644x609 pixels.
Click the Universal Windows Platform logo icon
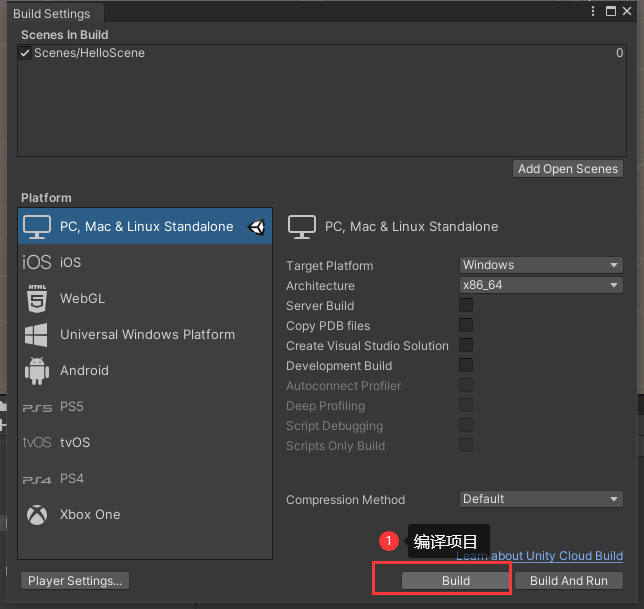coord(36,335)
